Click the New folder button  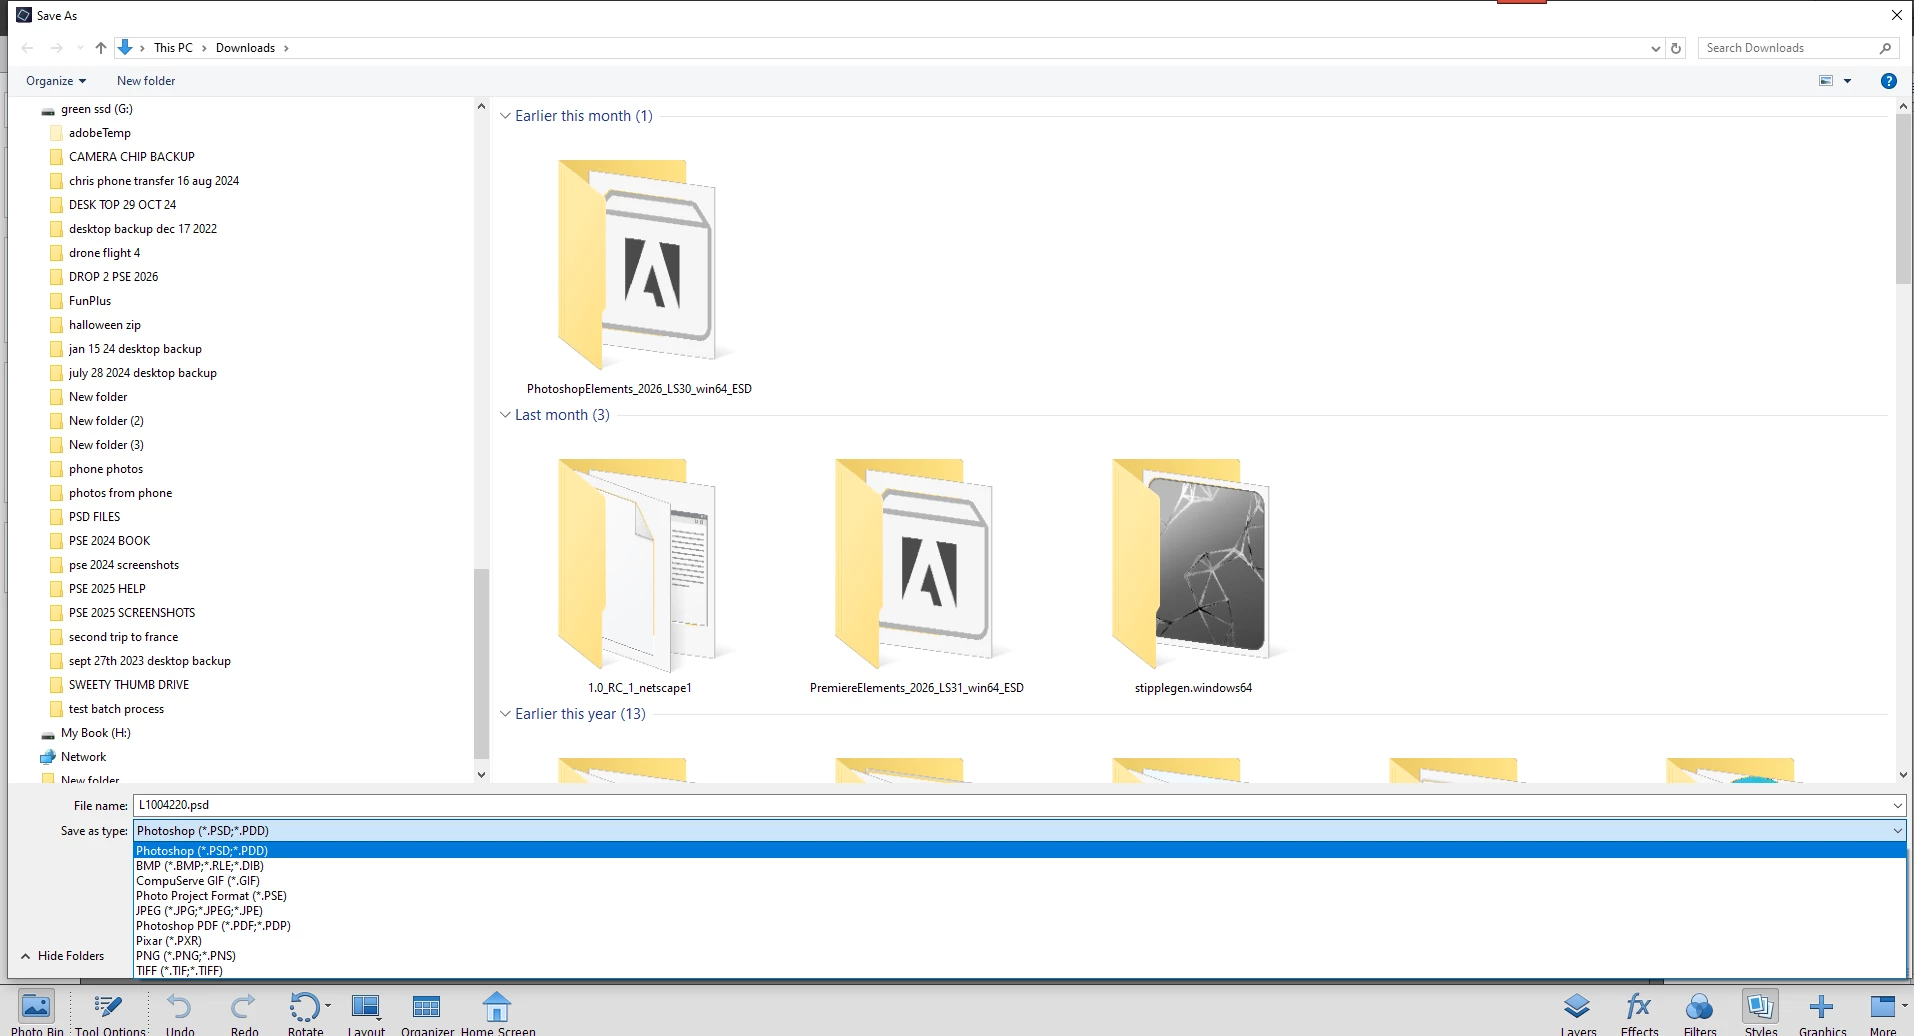click(146, 81)
